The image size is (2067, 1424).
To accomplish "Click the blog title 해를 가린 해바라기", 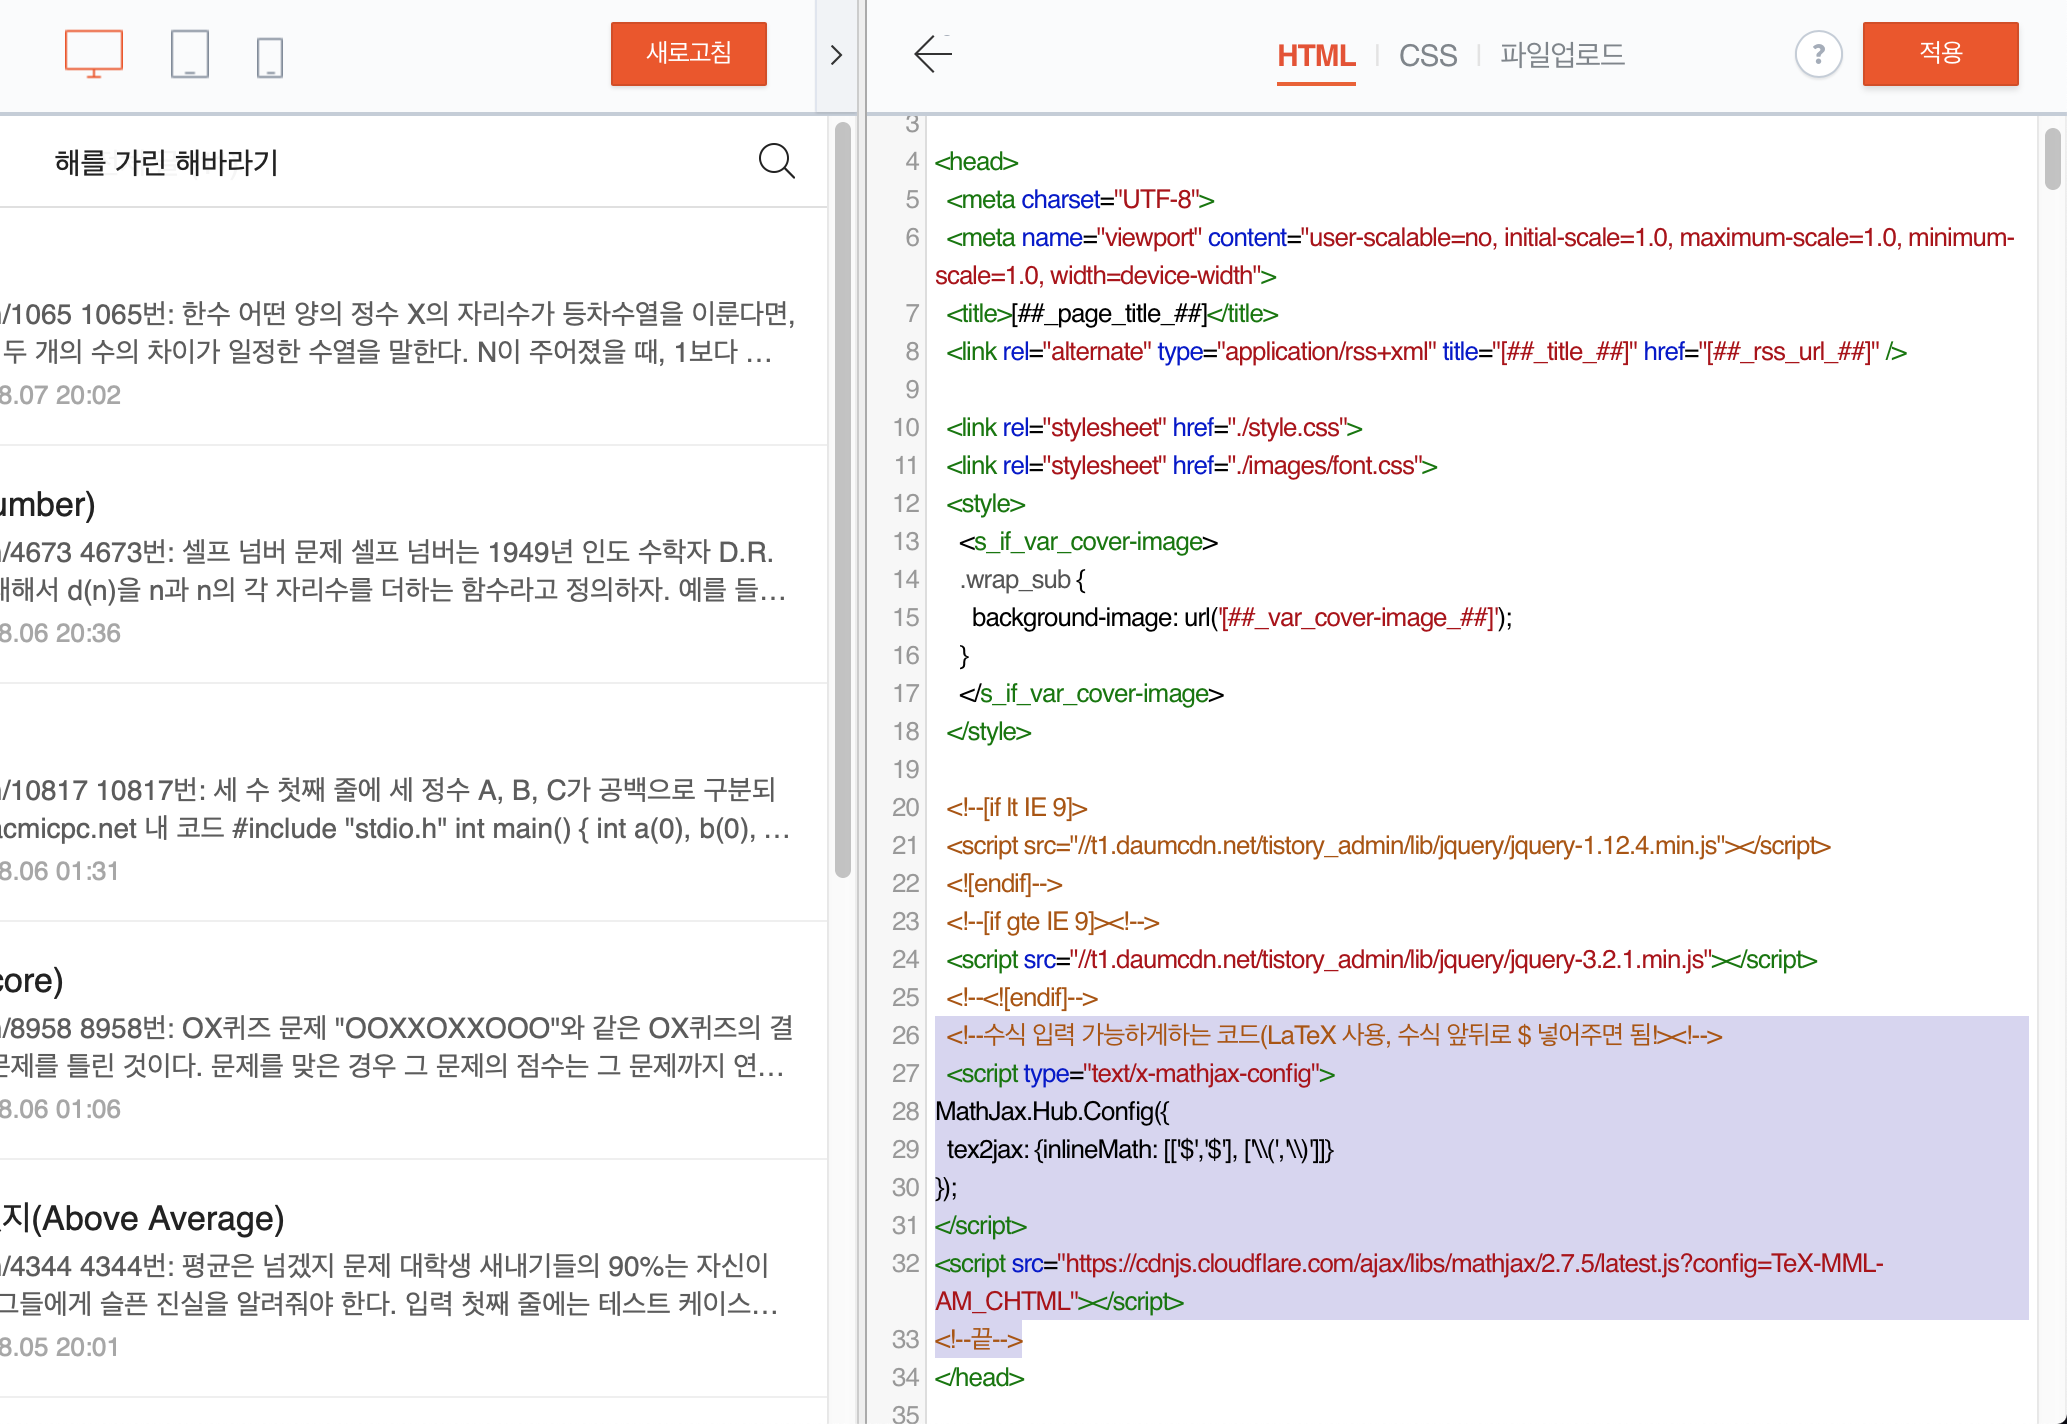I will pyautogui.click(x=166, y=162).
